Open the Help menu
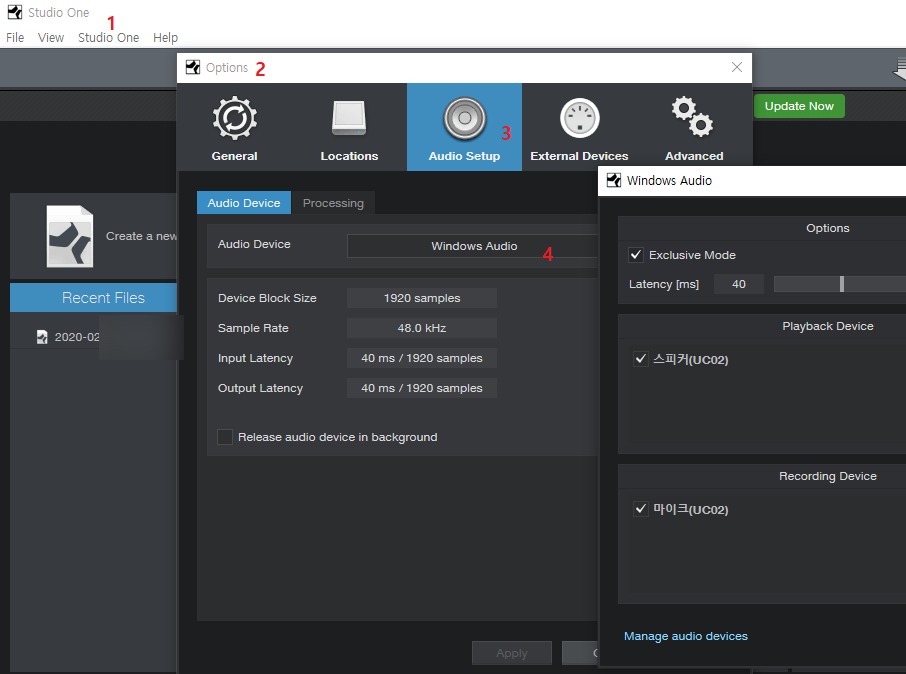This screenshot has width=906, height=674. [x=165, y=38]
